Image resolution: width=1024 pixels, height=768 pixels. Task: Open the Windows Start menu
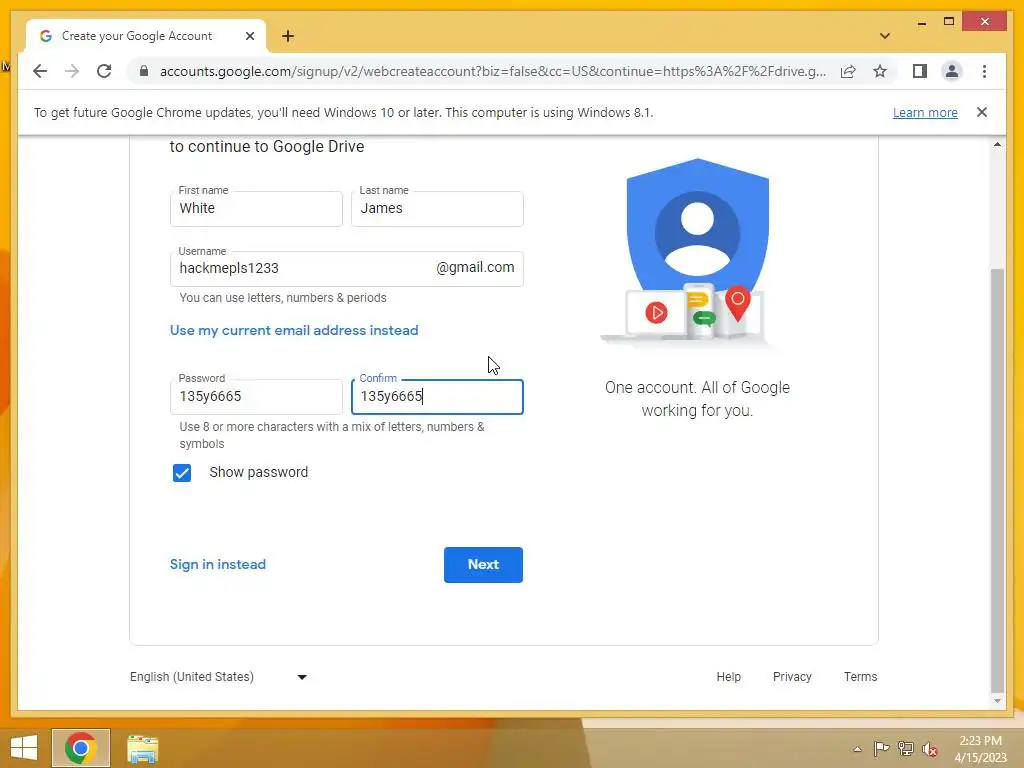(24, 748)
